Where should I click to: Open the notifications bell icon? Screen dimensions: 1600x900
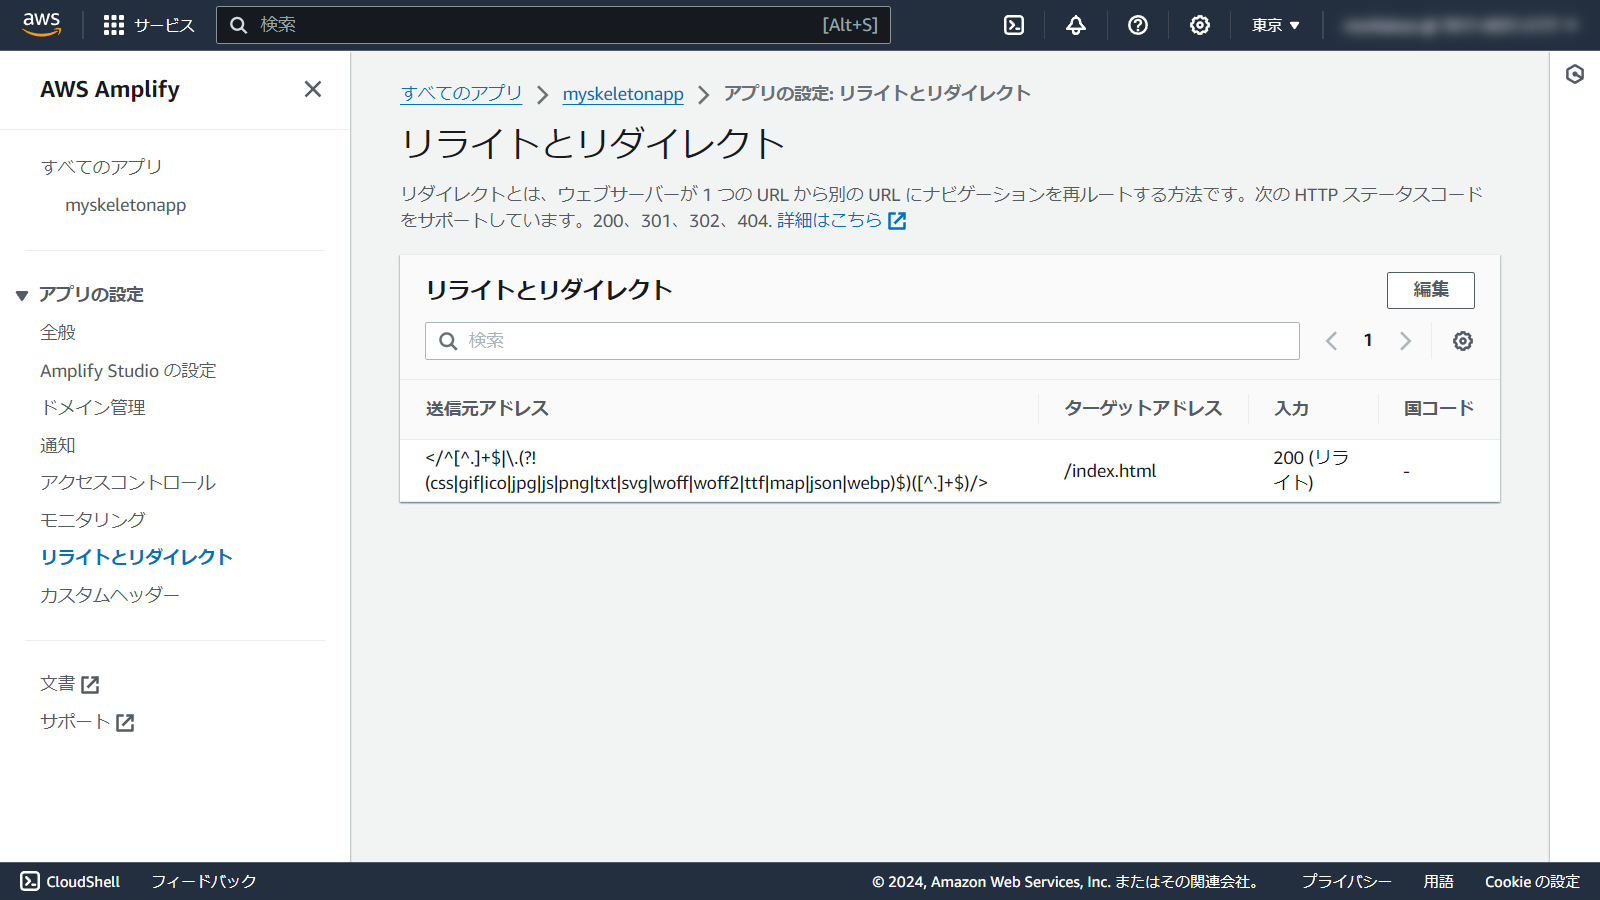1076,25
